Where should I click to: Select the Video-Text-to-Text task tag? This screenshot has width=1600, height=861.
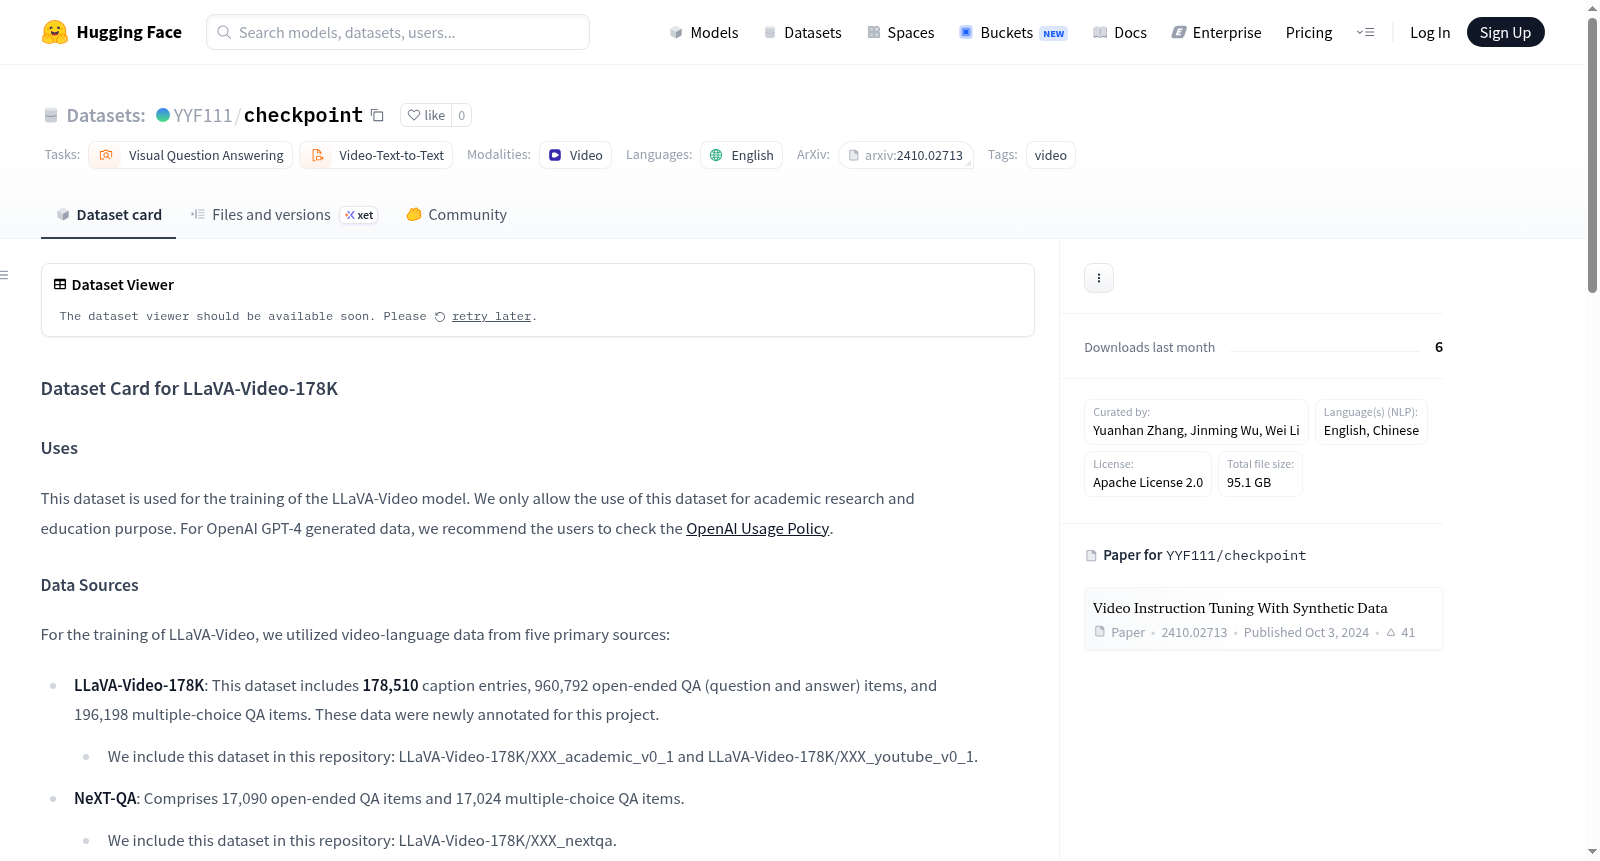376,155
